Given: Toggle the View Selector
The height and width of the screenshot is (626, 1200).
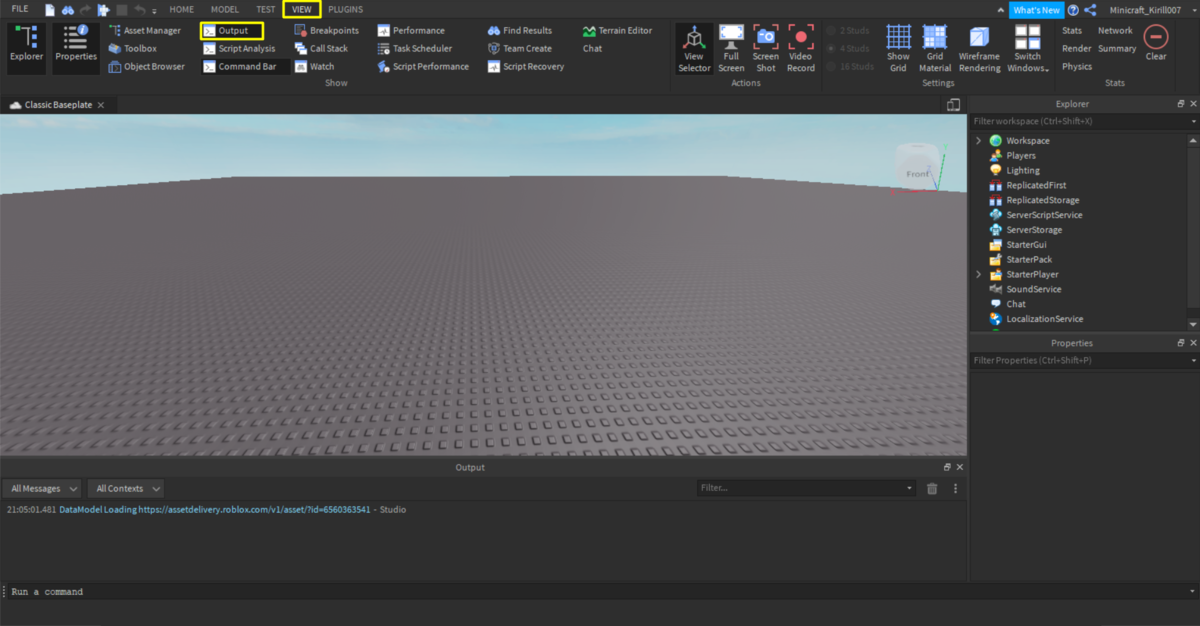Looking at the screenshot, I should 694,48.
